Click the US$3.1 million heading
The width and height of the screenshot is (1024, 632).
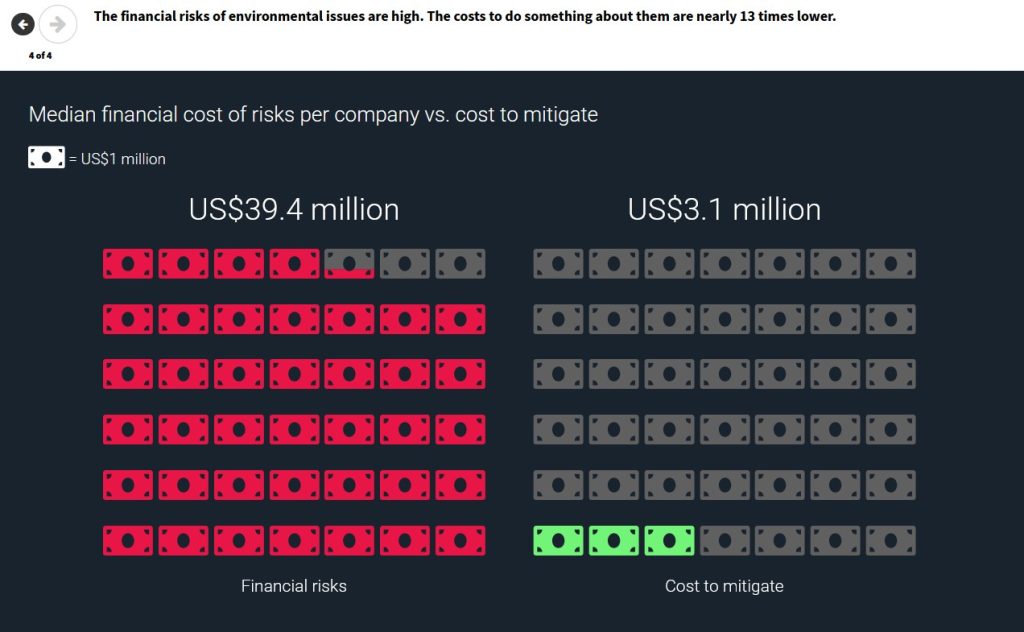point(724,210)
